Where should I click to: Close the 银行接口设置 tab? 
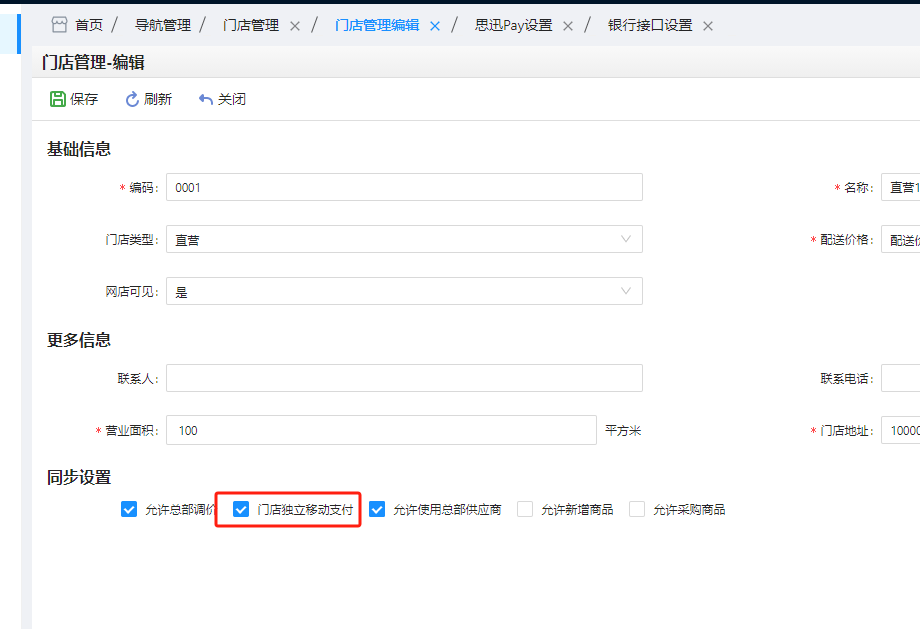pos(708,26)
